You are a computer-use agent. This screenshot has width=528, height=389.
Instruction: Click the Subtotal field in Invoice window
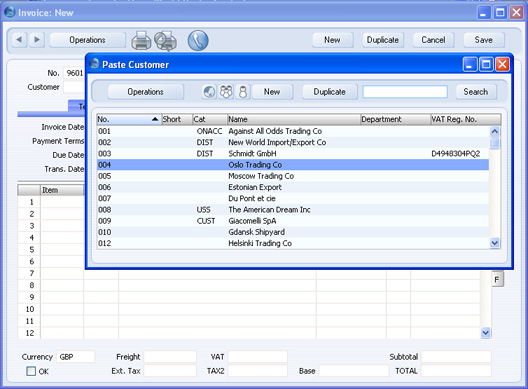pos(456,357)
